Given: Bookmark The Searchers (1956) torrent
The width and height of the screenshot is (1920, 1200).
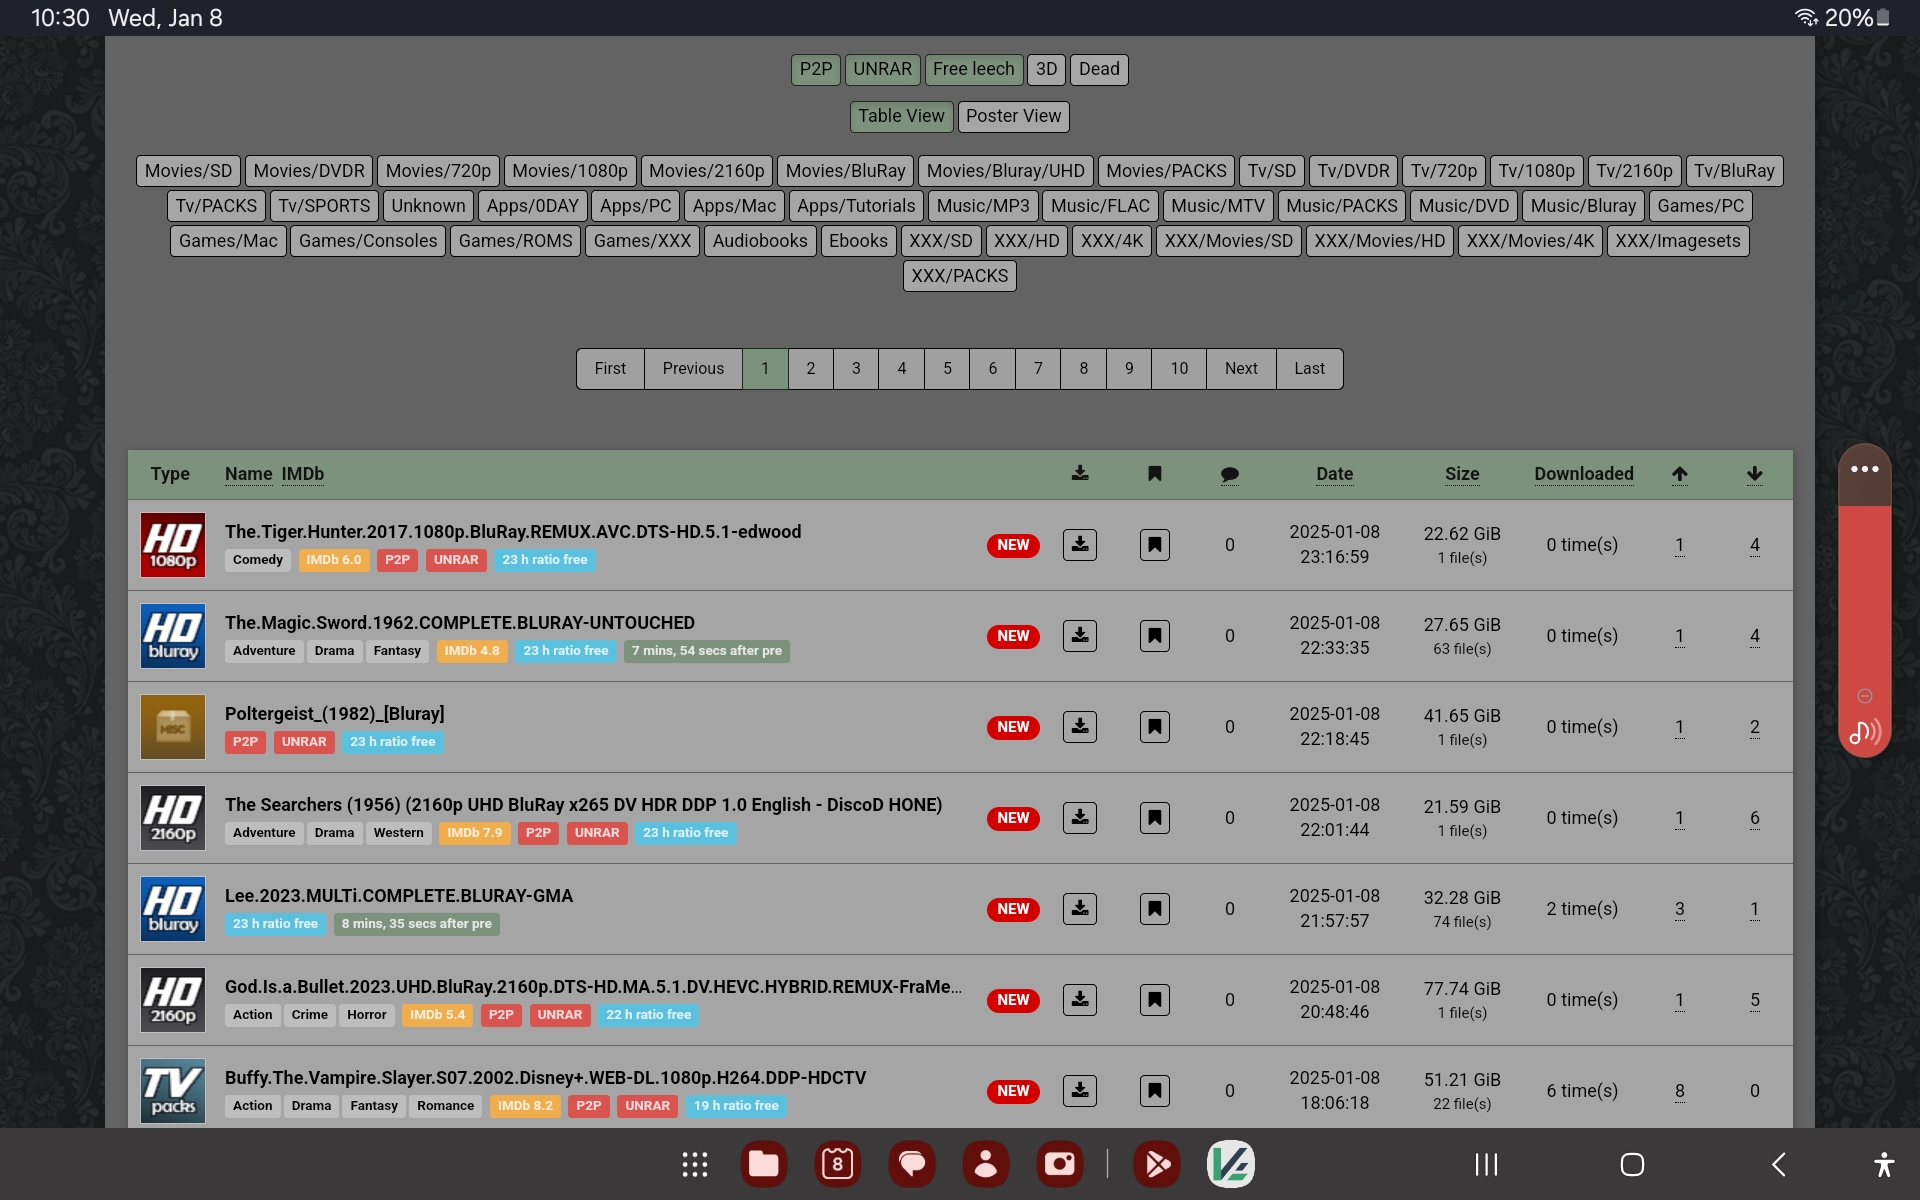Looking at the screenshot, I should pyautogui.click(x=1154, y=818).
